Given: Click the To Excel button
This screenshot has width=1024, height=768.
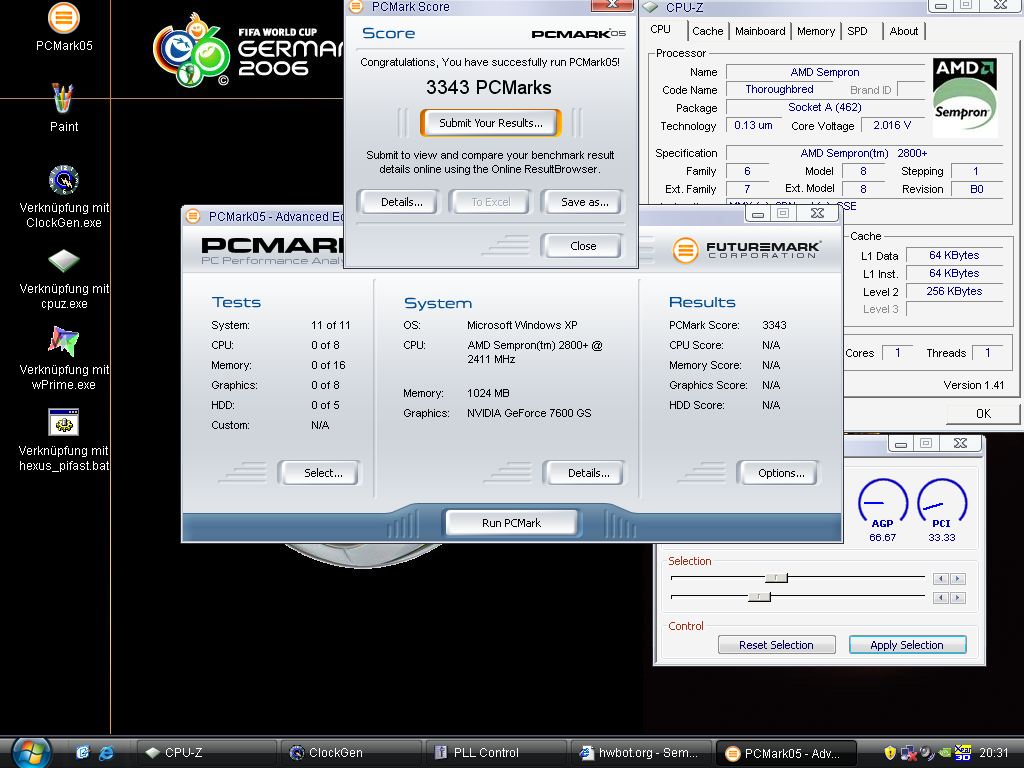Looking at the screenshot, I should coord(490,202).
